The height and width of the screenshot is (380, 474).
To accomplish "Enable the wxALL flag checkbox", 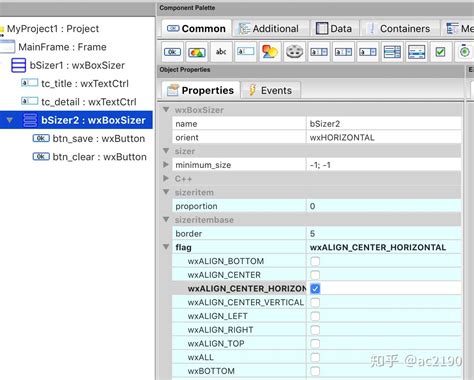I will (315, 357).
